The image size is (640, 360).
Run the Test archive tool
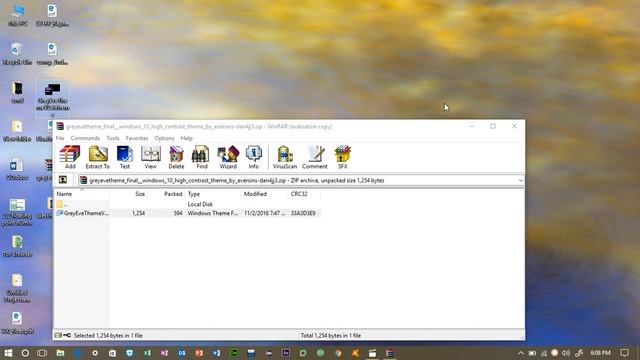click(124, 157)
